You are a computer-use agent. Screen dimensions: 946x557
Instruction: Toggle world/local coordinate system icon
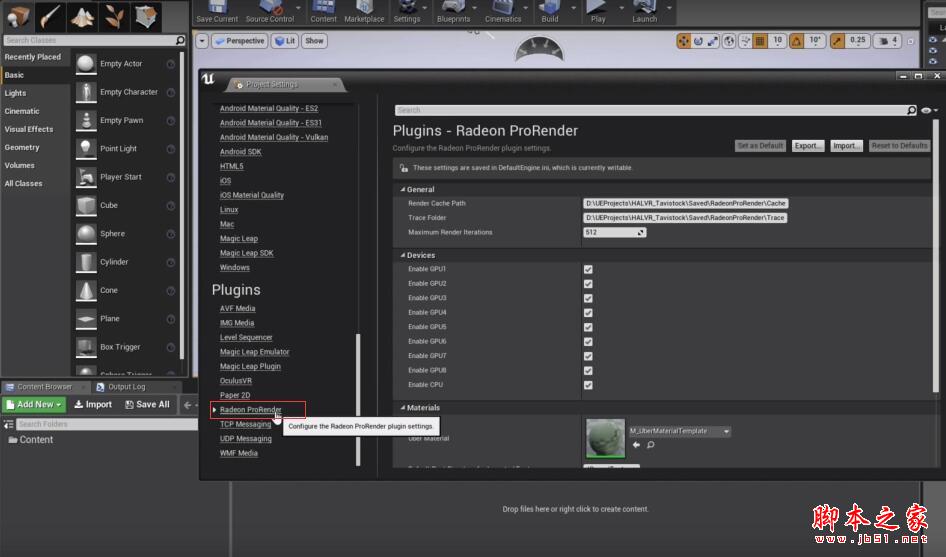(x=729, y=40)
